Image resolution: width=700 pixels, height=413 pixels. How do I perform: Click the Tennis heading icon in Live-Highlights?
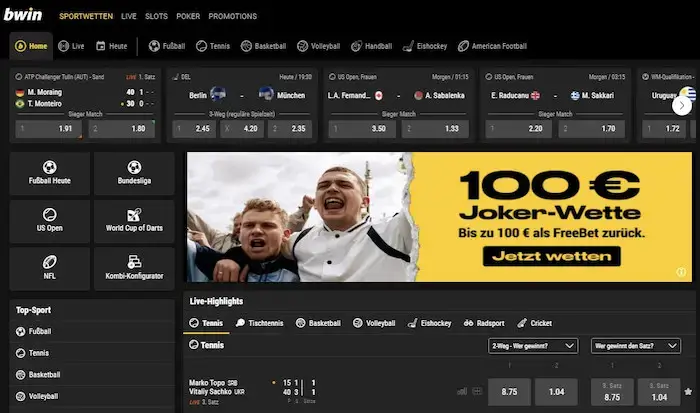(193, 345)
